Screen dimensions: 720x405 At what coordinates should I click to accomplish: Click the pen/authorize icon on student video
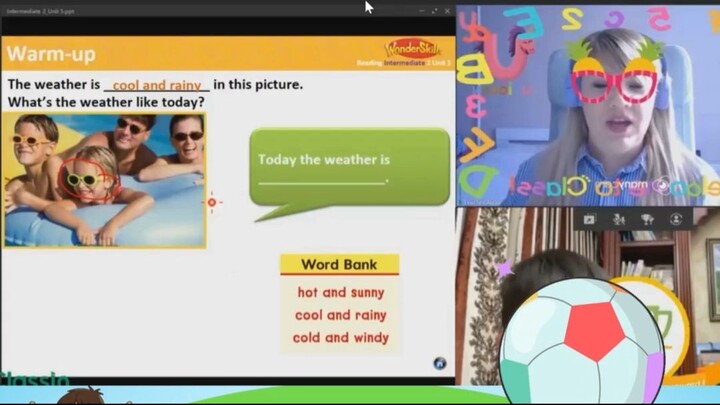click(589, 219)
